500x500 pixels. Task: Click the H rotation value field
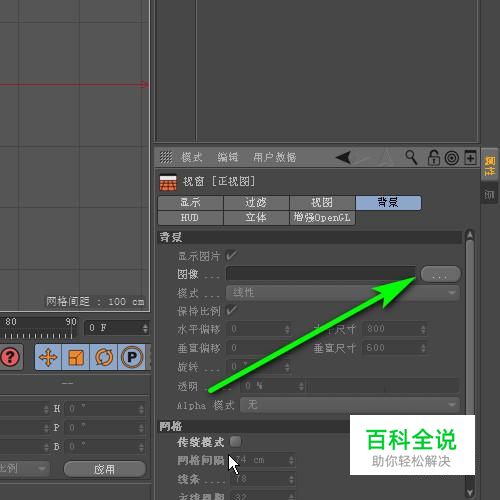click(105, 409)
